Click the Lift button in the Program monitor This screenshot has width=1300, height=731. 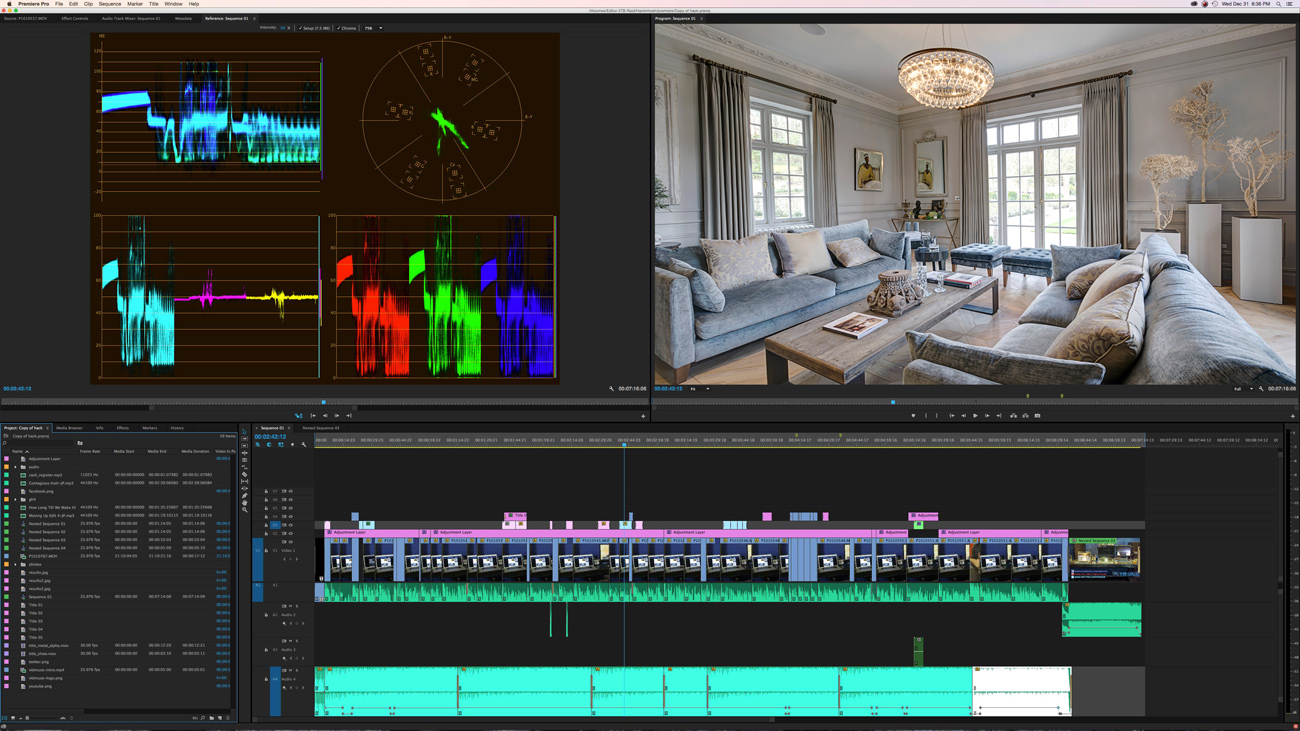click(x=1013, y=415)
